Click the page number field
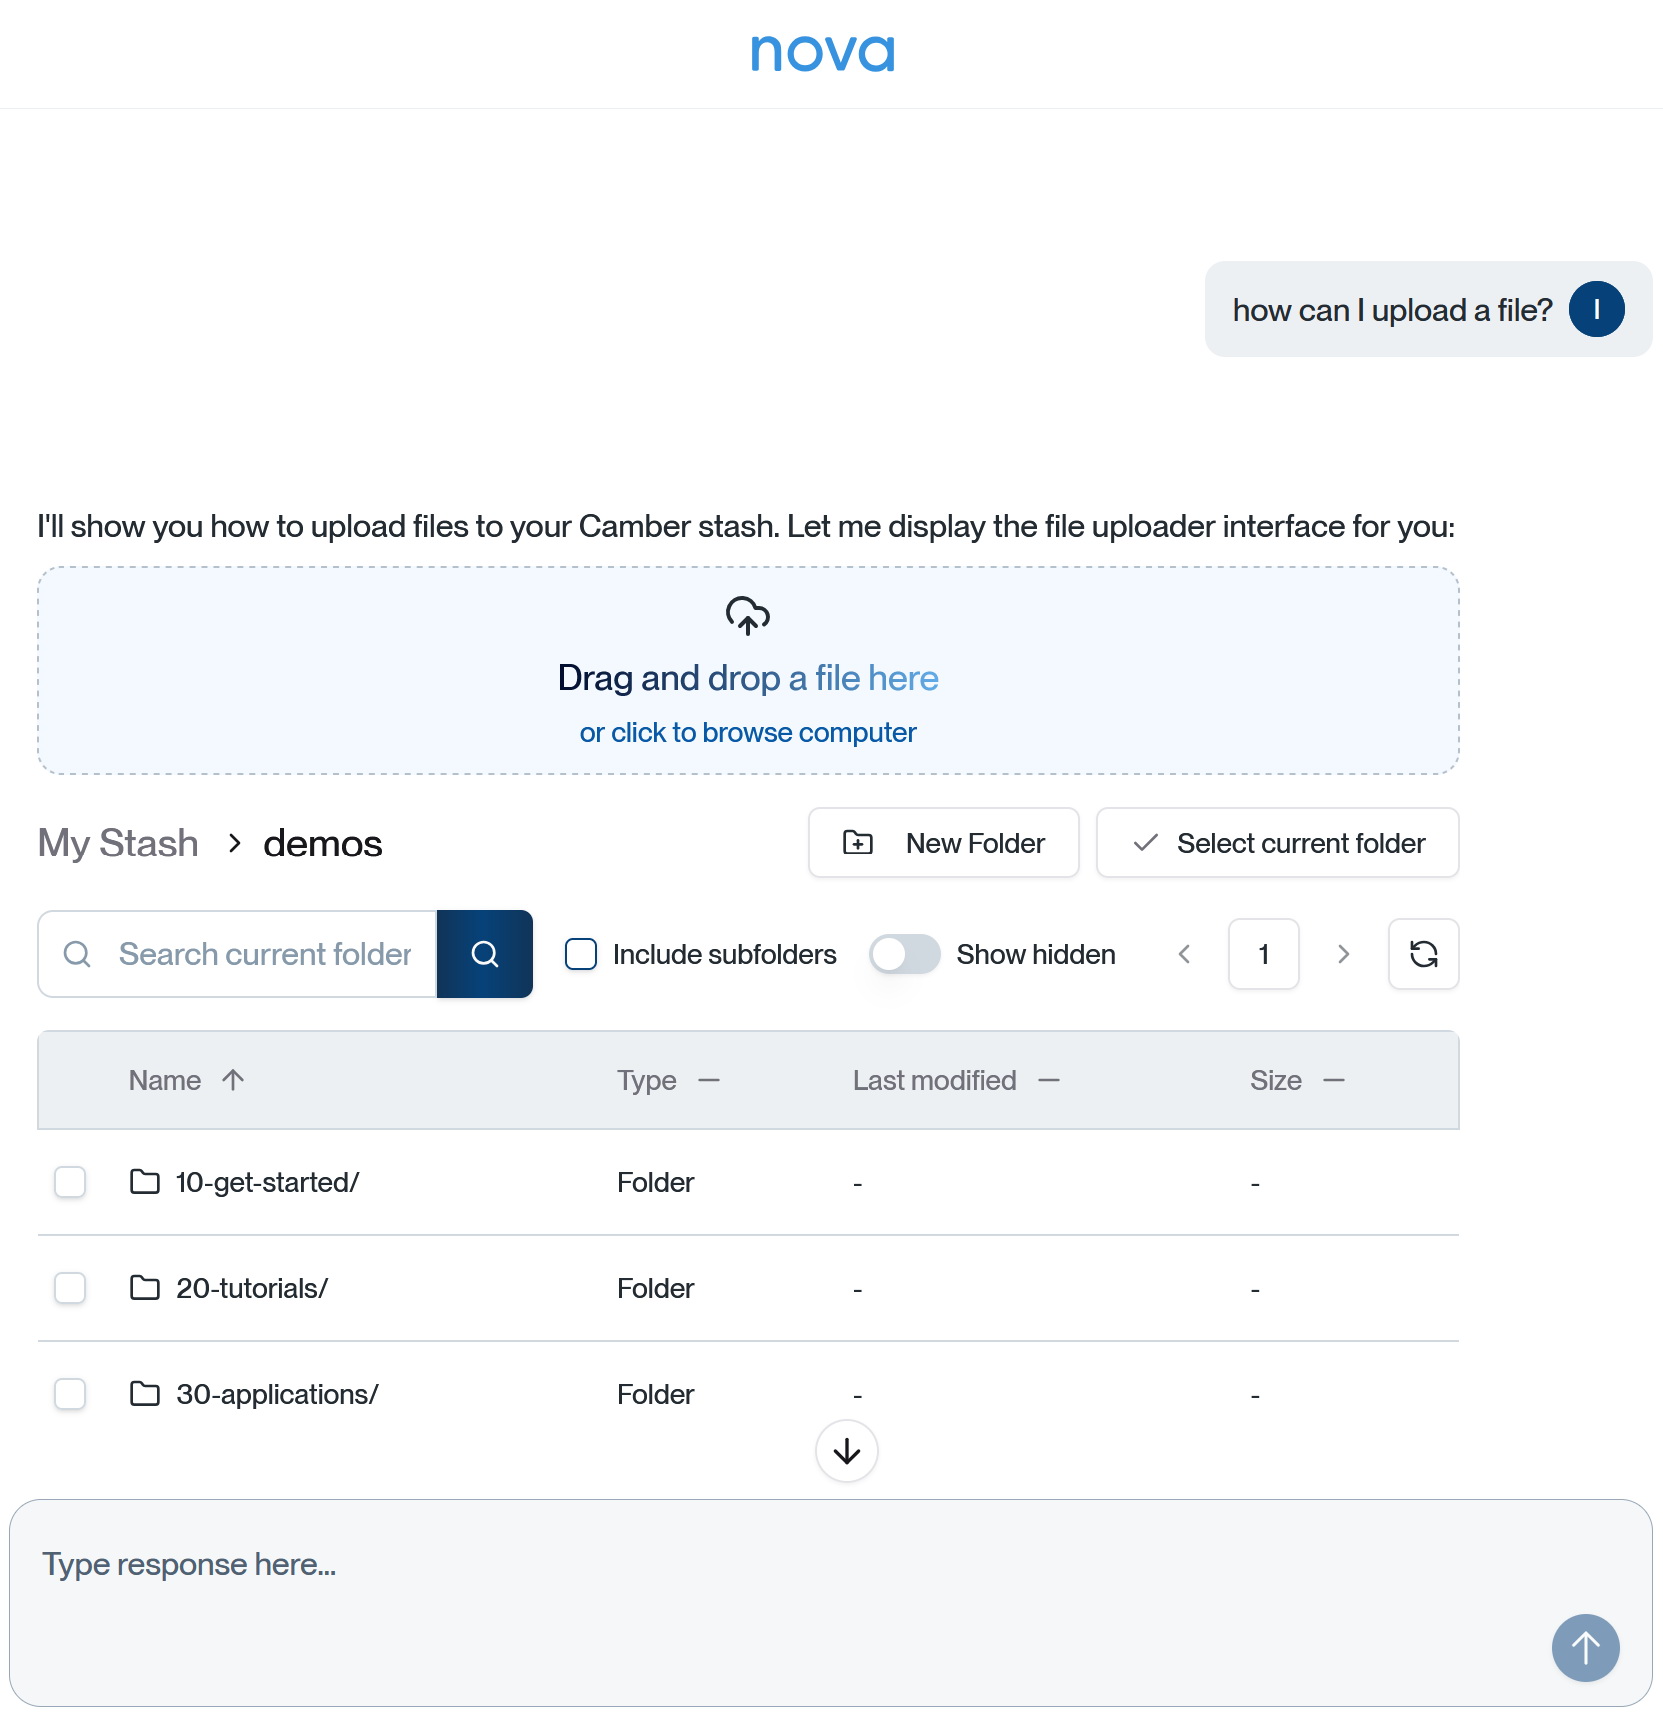 [x=1263, y=954]
